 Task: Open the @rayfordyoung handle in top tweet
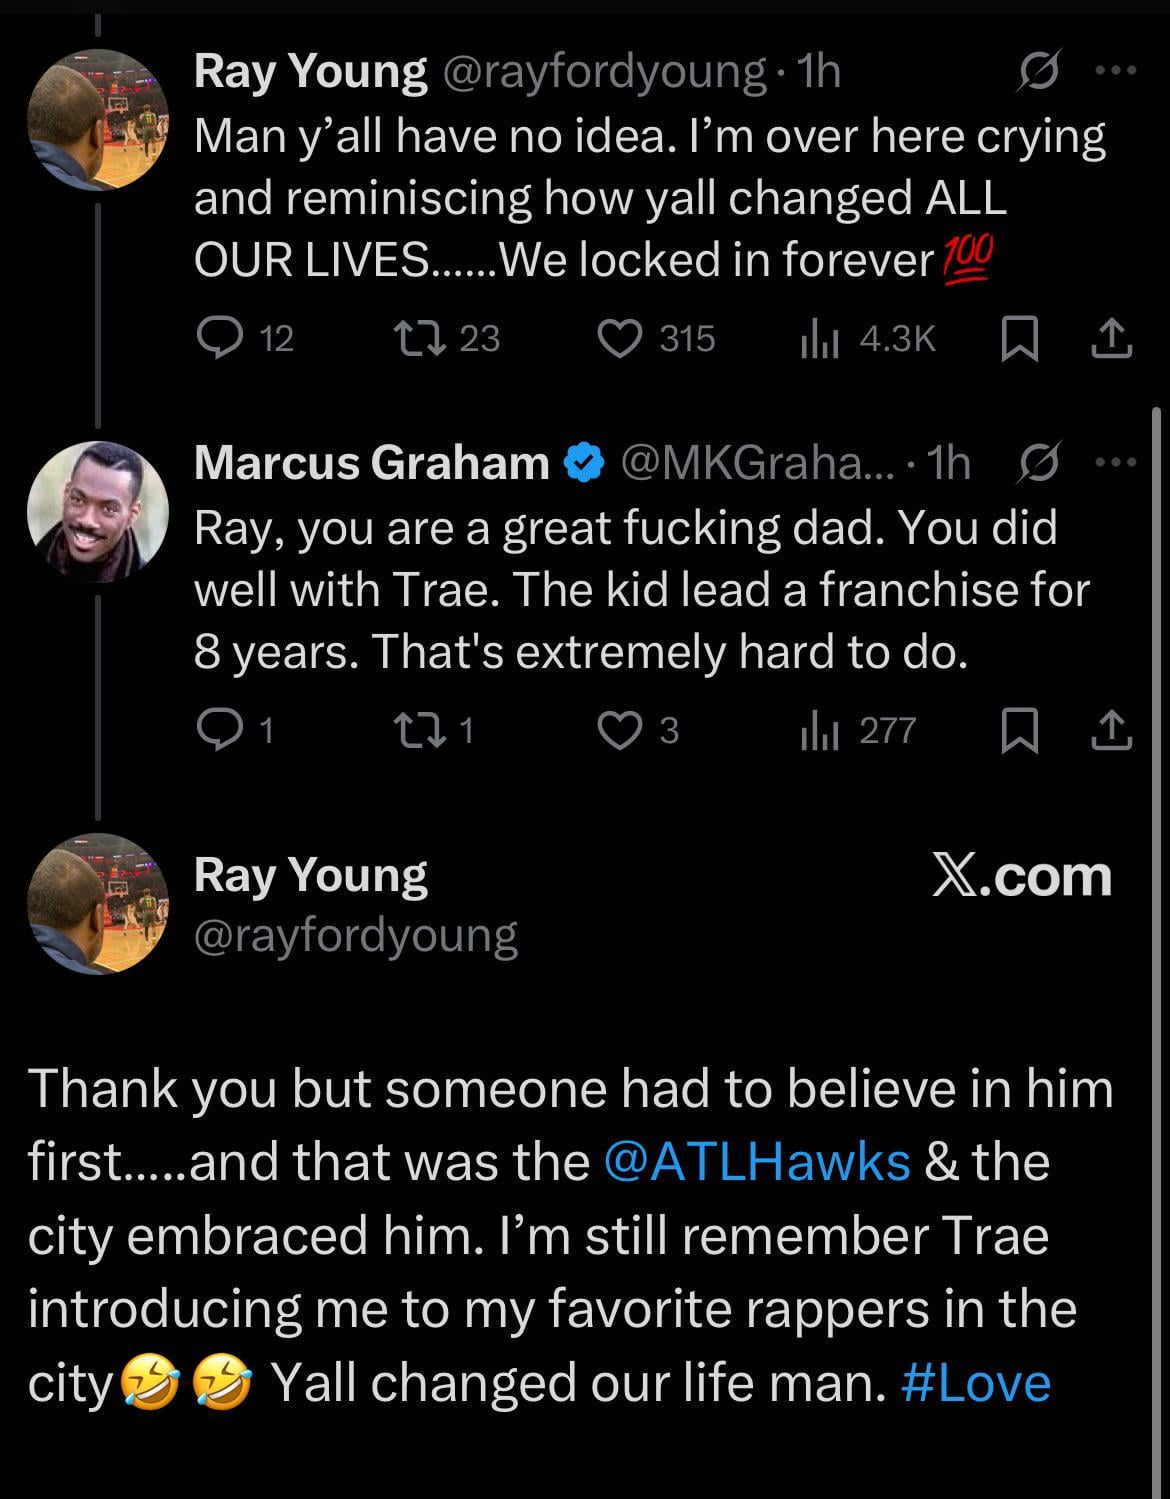[603, 72]
